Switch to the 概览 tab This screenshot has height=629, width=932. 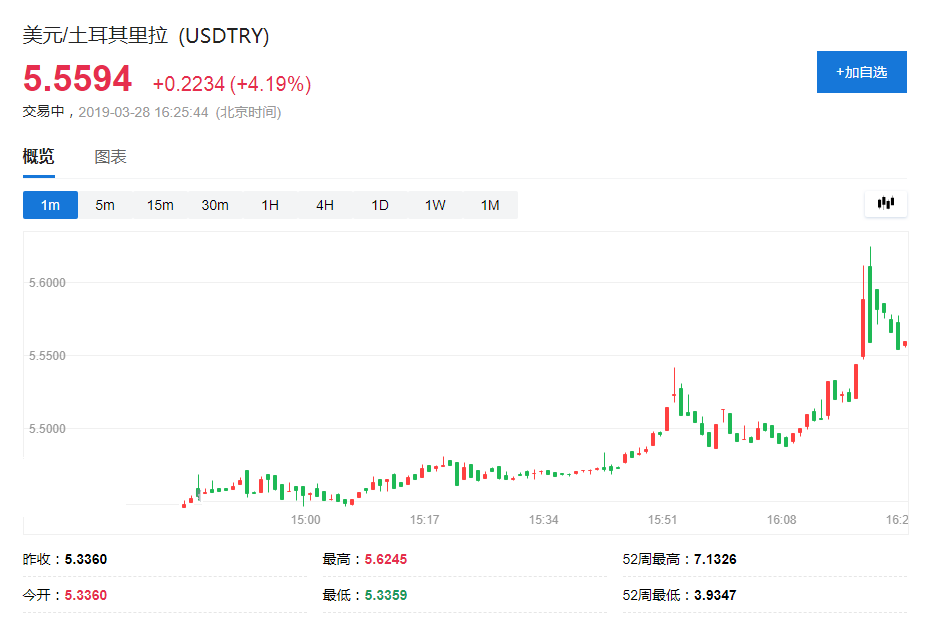pyautogui.click(x=39, y=157)
